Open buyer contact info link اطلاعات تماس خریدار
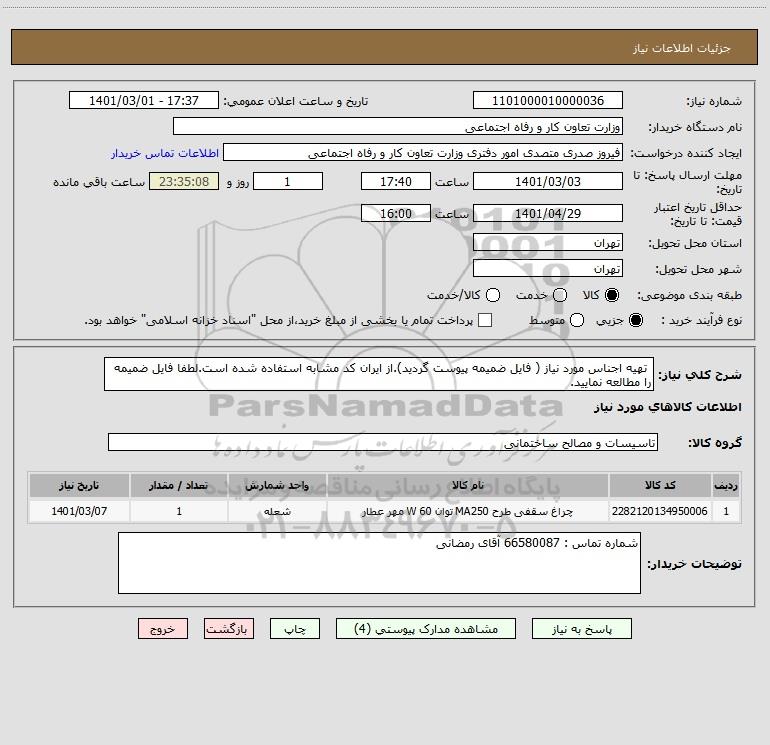Image resolution: width=770 pixels, height=745 pixels. (x=165, y=153)
